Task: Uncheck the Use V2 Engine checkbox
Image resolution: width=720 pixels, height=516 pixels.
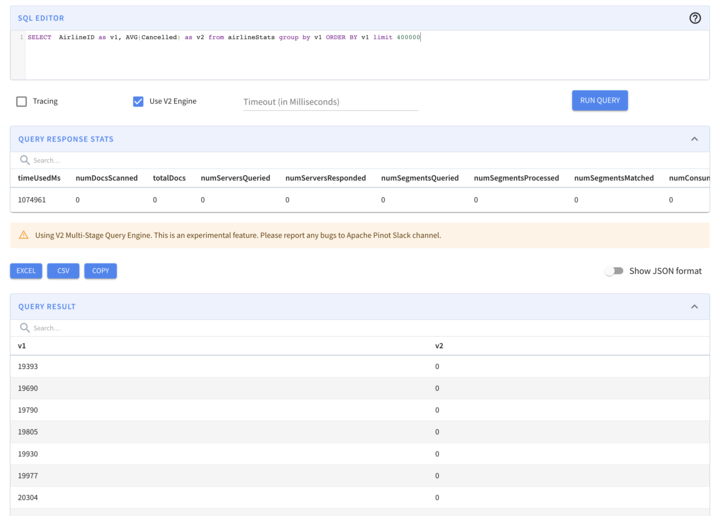Action: 138,101
